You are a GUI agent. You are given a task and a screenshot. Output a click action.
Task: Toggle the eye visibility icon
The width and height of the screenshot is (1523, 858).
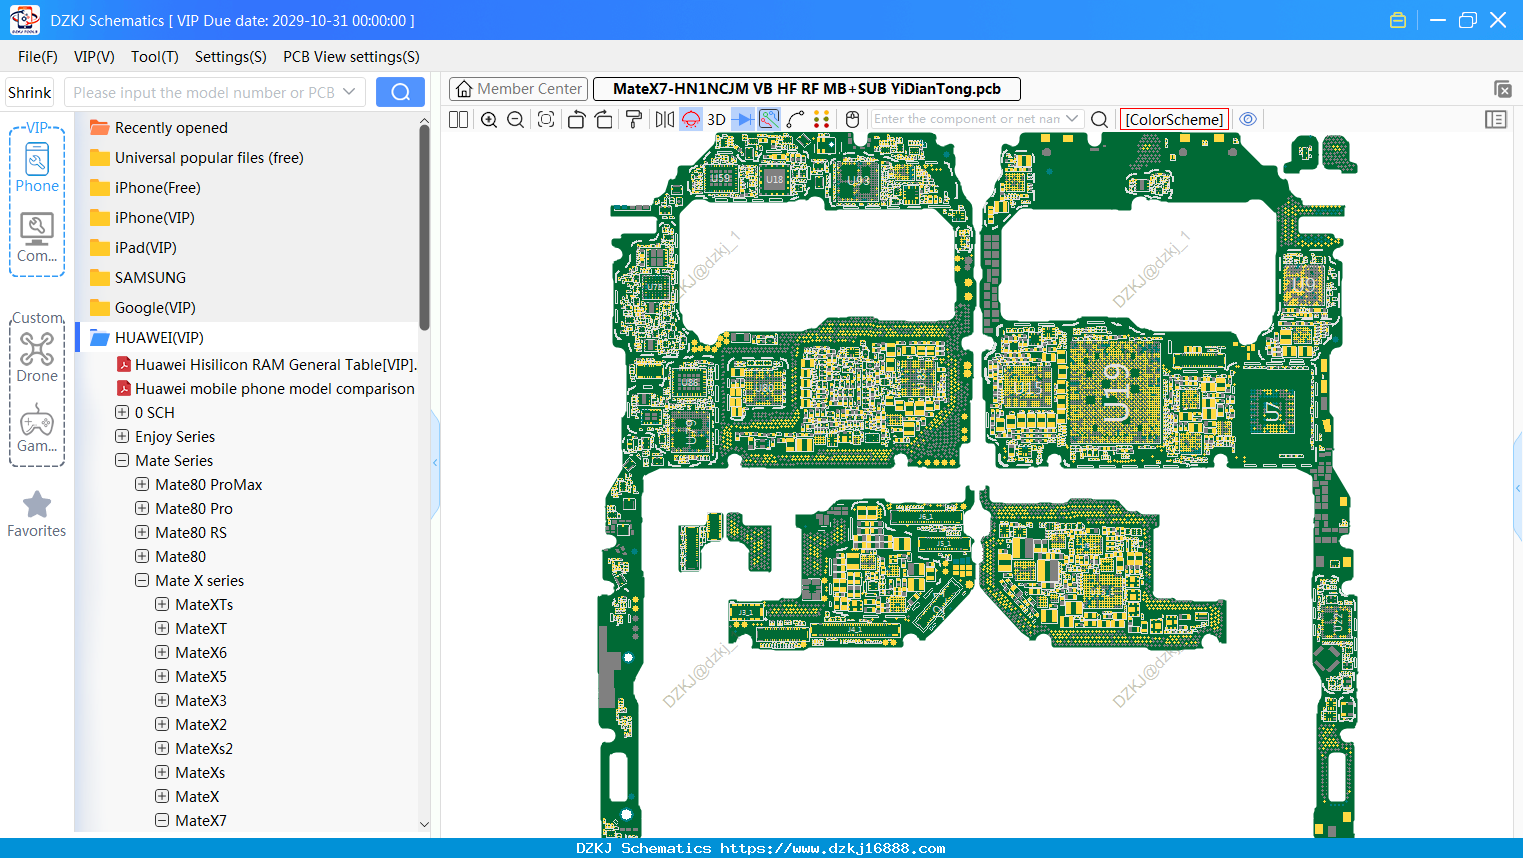(x=1248, y=119)
